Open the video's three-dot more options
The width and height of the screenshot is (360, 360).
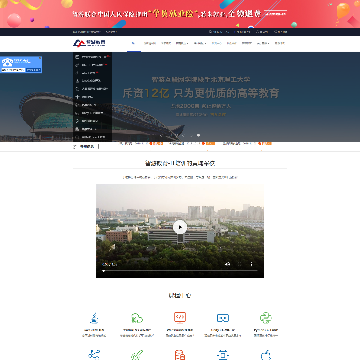pyautogui.click(x=251, y=264)
